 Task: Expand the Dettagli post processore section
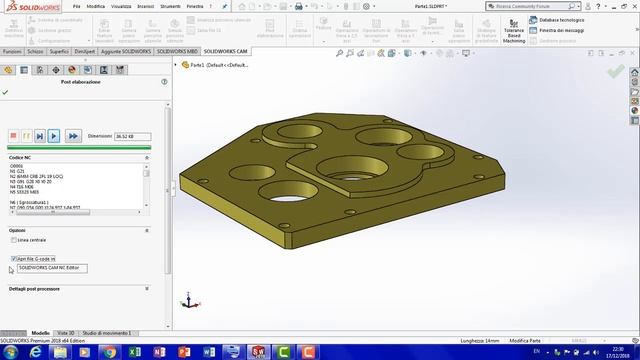(x=147, y=289)
